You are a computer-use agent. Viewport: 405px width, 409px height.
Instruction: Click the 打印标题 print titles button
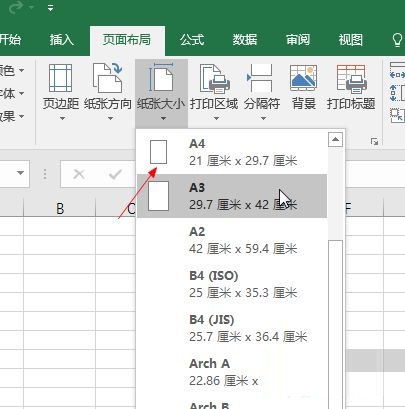[x=351, y=87]
